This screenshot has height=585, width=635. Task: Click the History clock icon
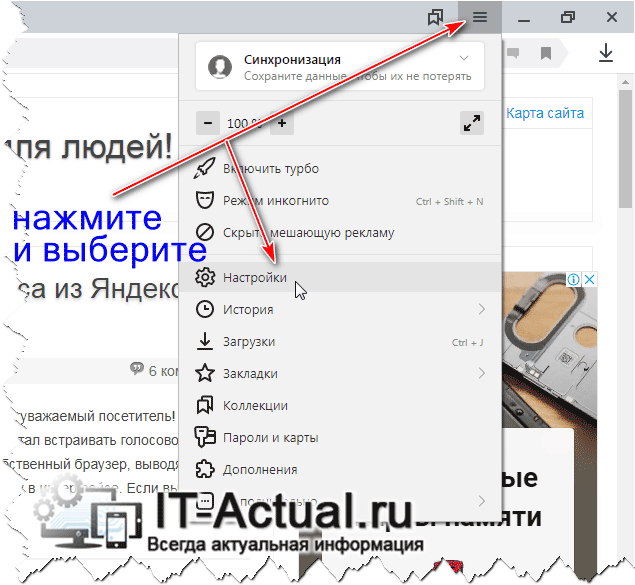pyautogui.click(x=205, y=309)
